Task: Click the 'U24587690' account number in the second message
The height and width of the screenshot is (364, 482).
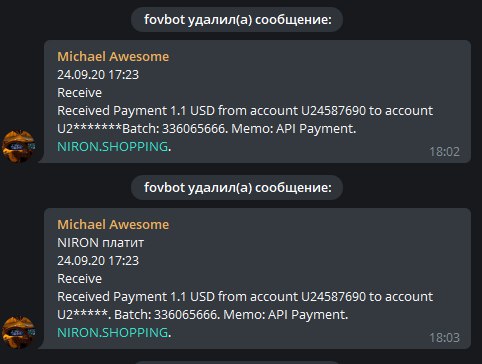Action: [333, 297]
